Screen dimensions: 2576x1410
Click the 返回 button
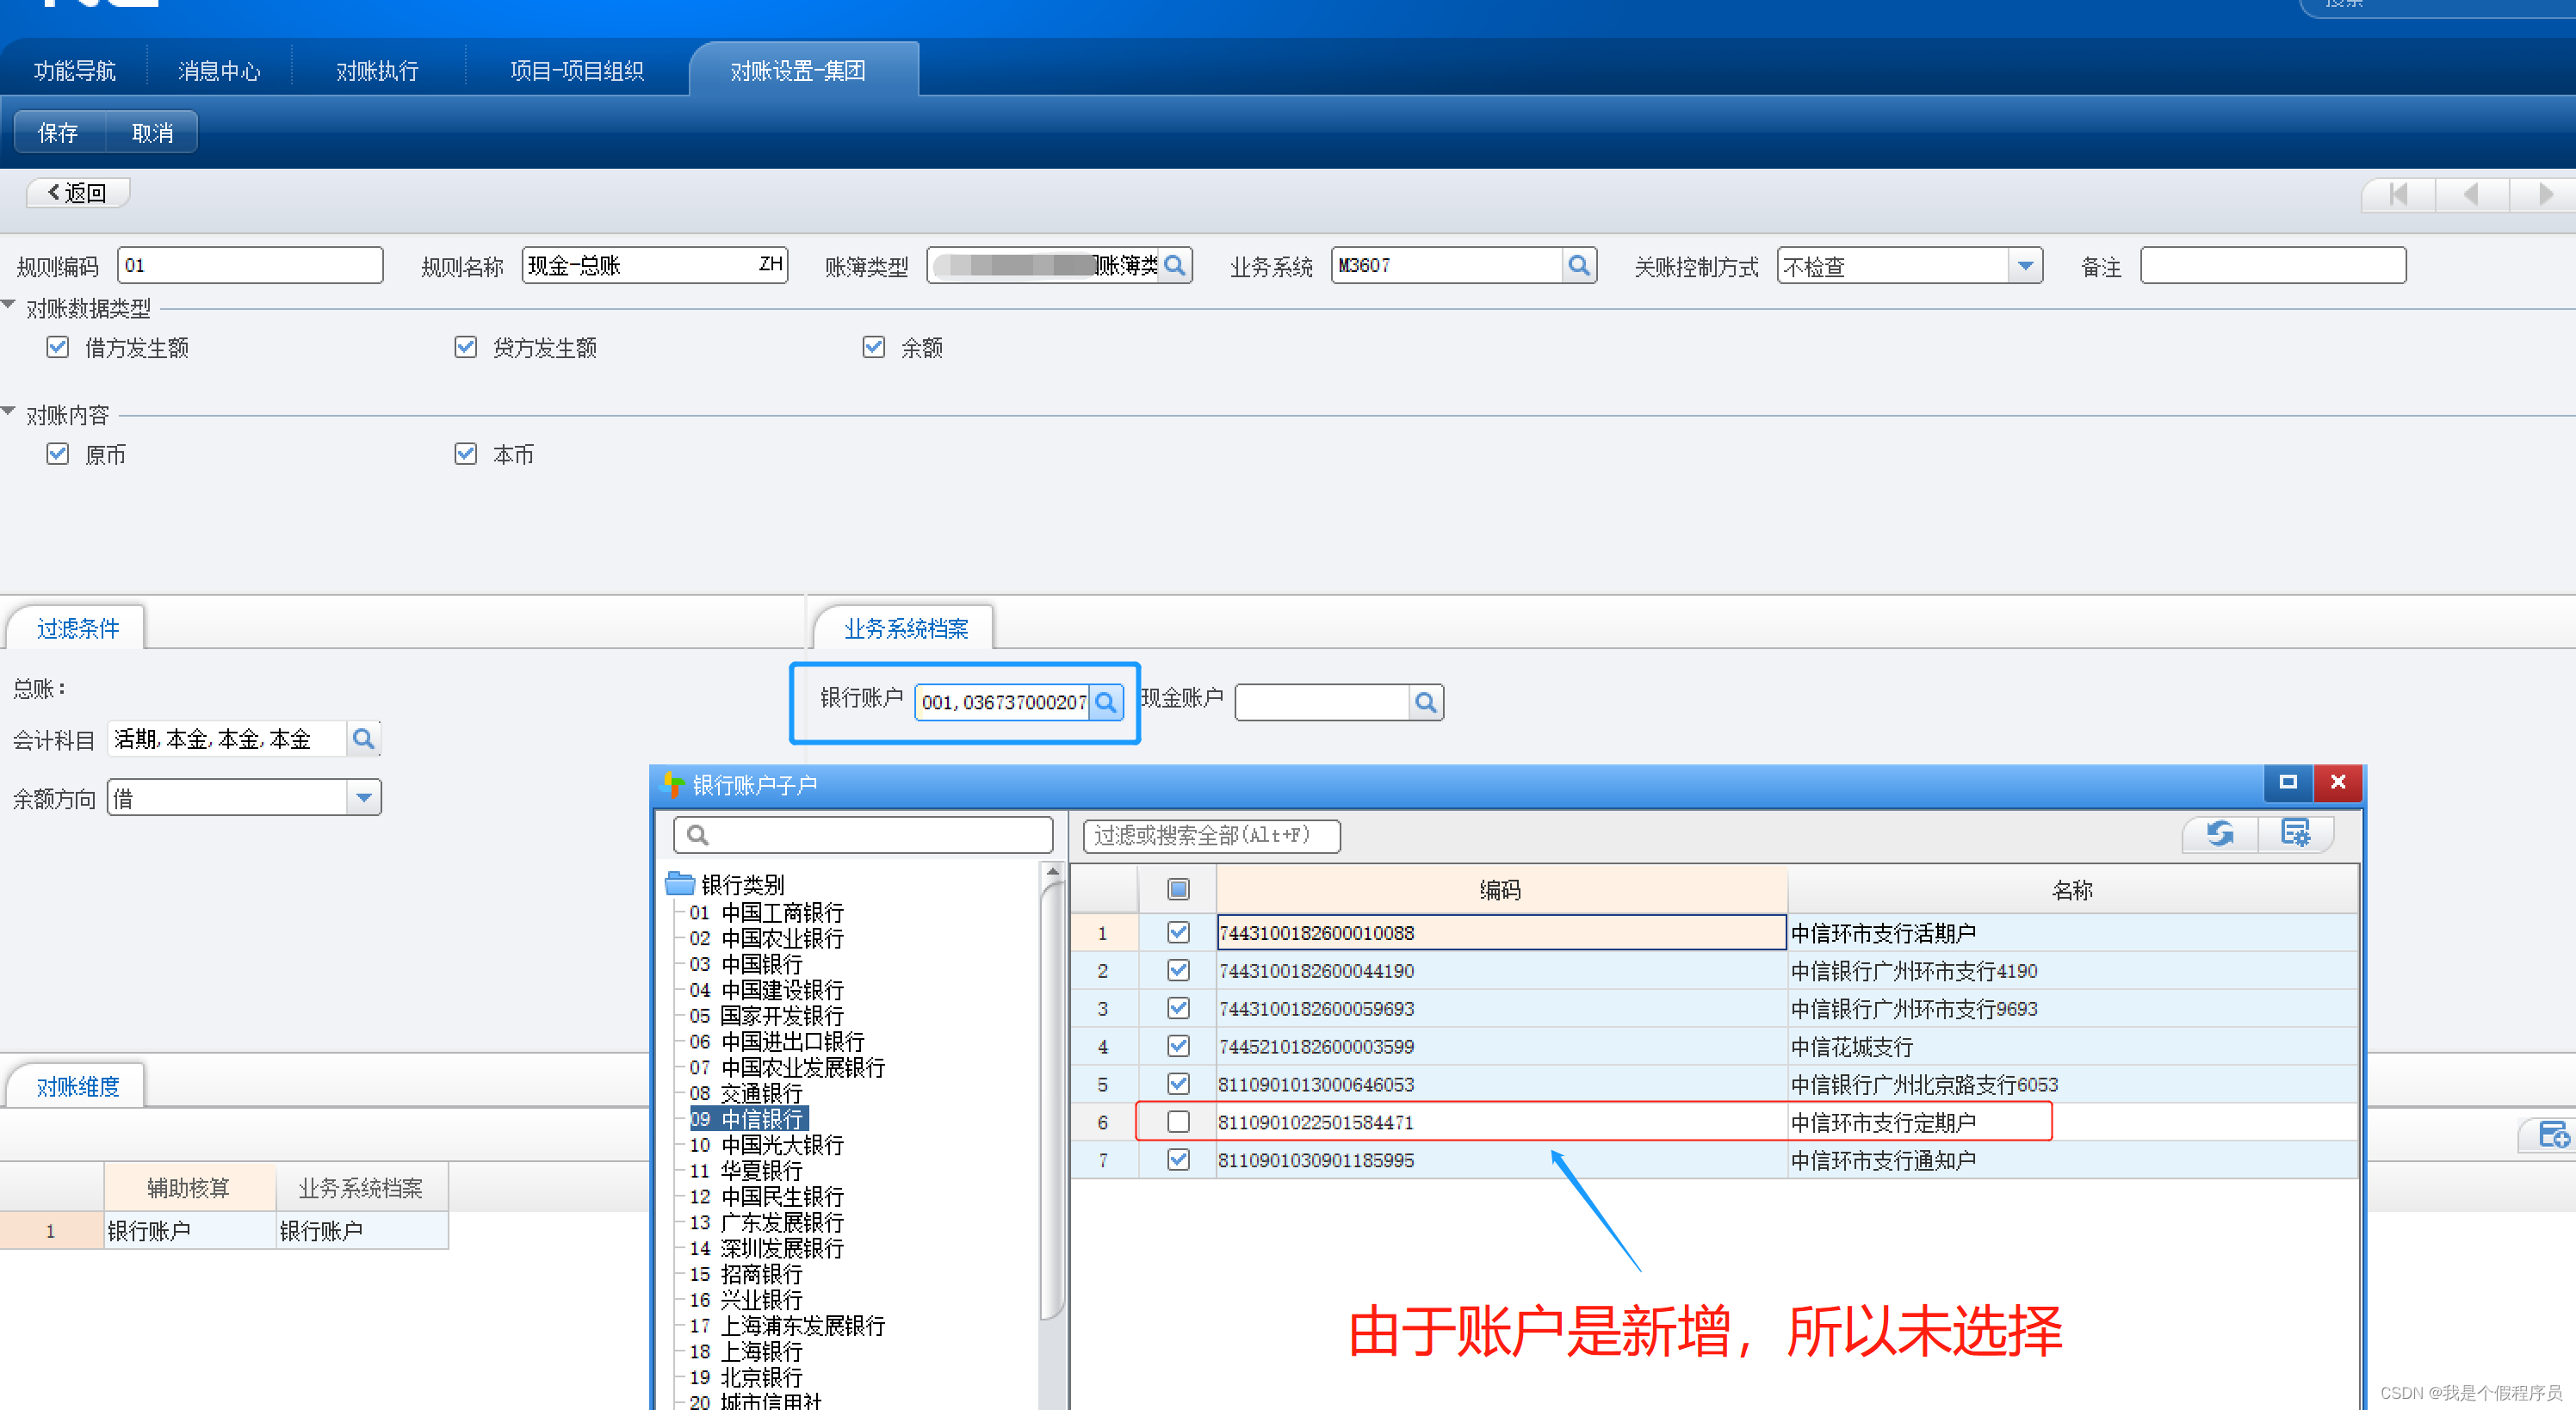pos(78,193)
